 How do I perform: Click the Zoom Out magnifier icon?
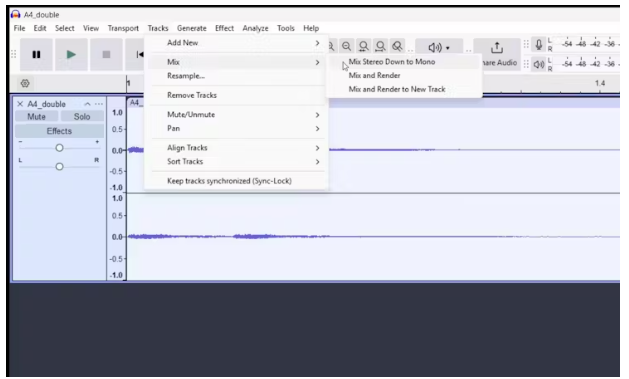[x=347, y=47]
